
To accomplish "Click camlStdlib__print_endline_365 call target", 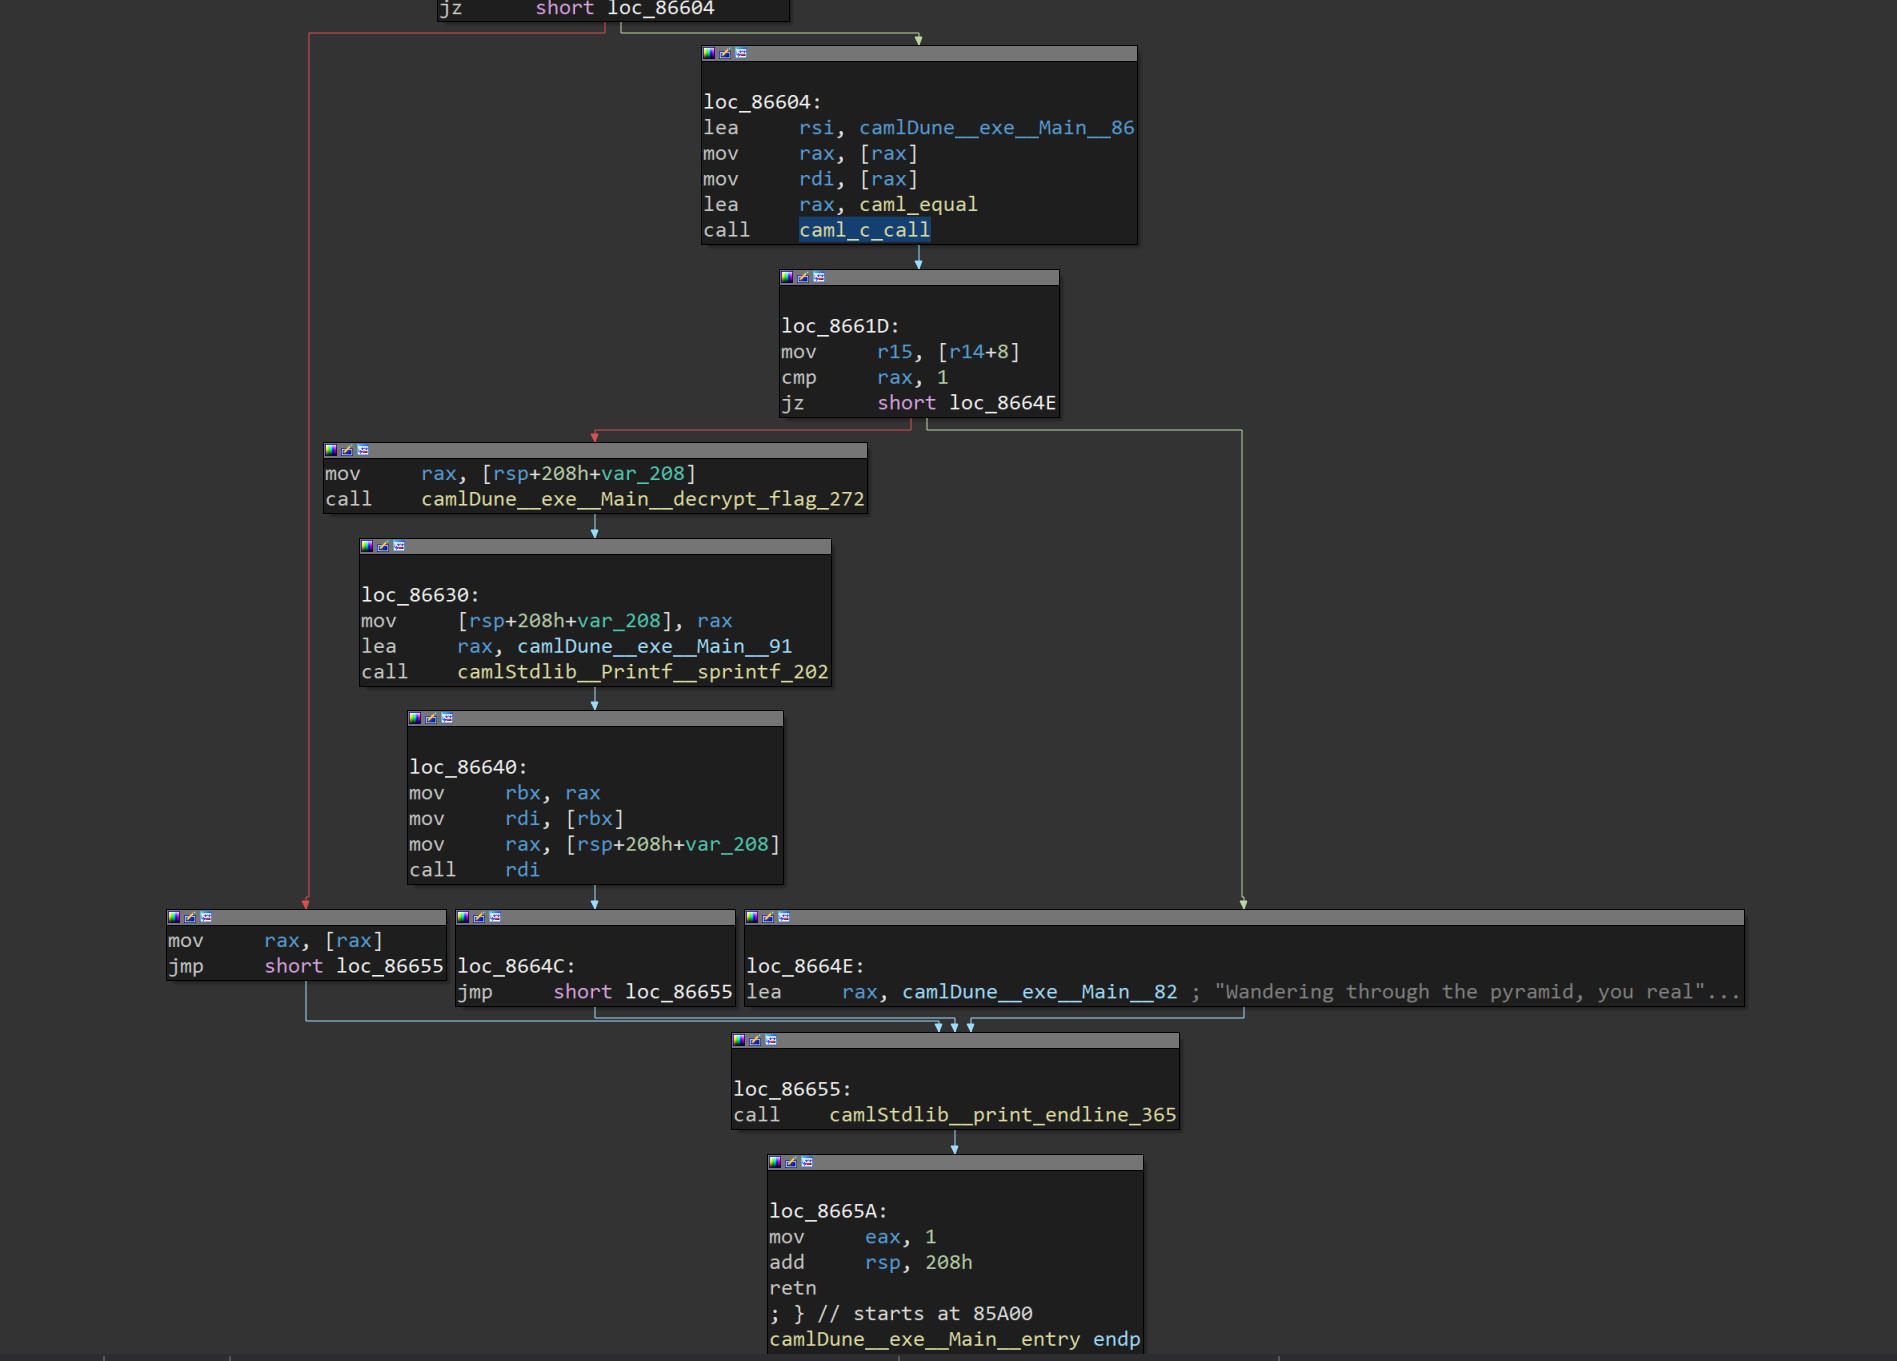I will coord(1003,1115).
